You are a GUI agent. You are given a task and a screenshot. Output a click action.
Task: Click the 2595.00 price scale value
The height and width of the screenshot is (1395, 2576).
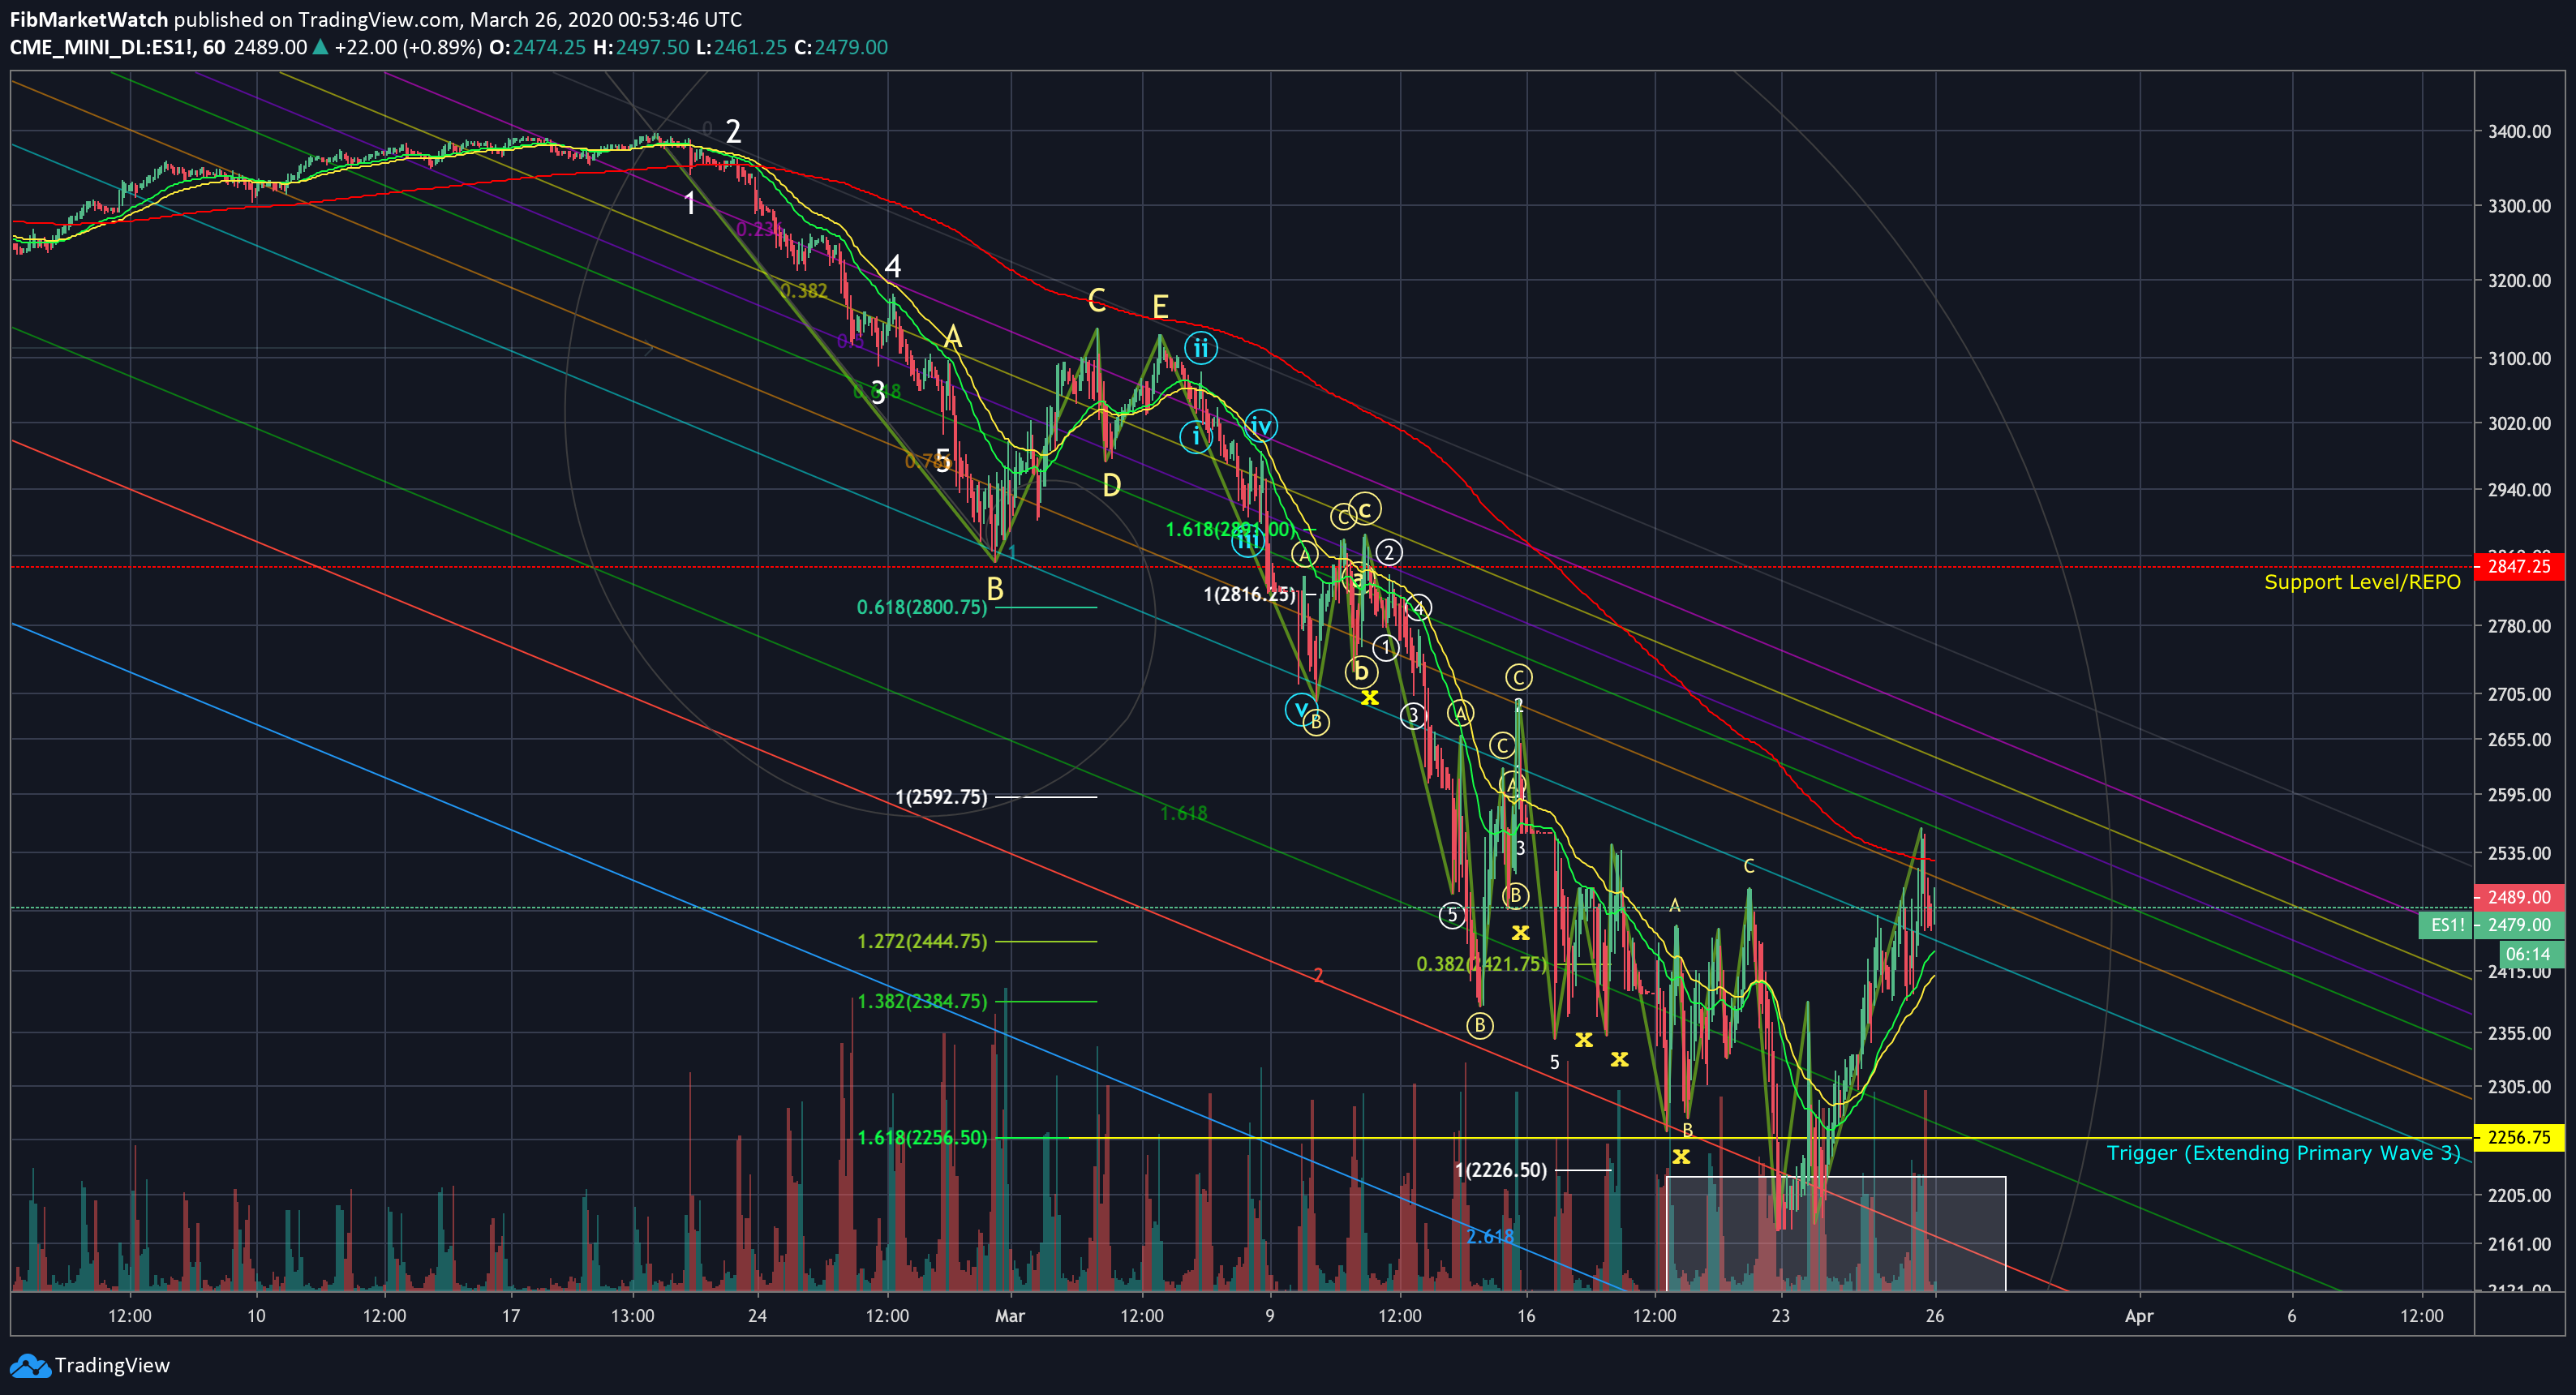point(2519,795)
